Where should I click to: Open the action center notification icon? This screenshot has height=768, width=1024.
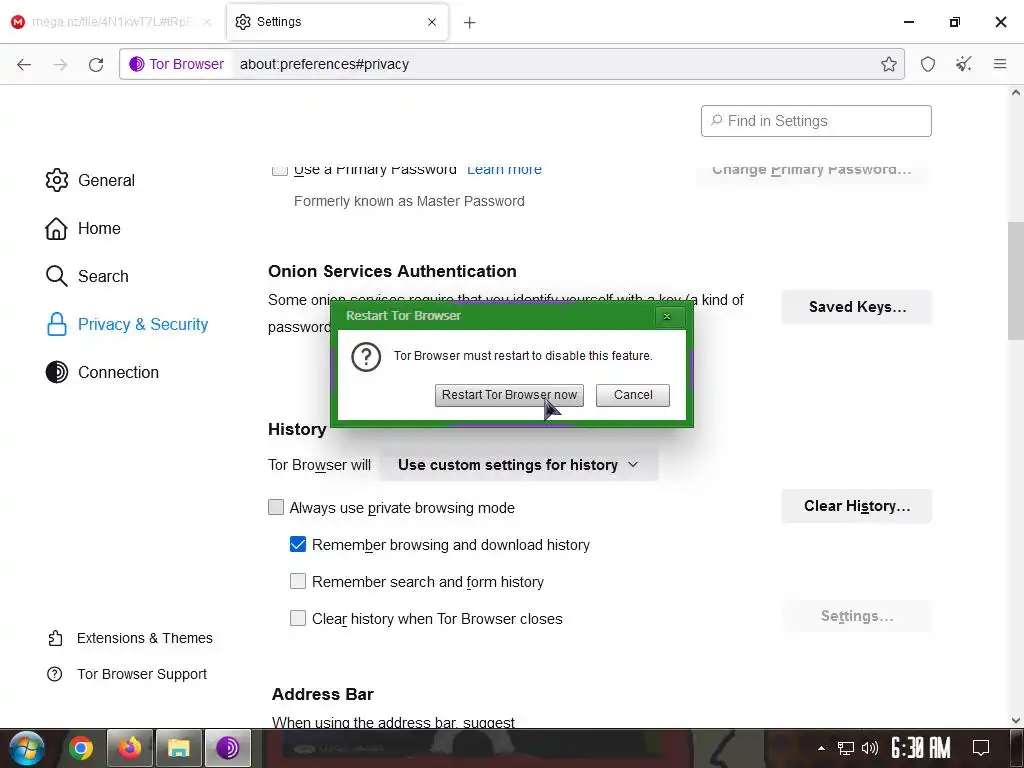[x=981, y=748]
